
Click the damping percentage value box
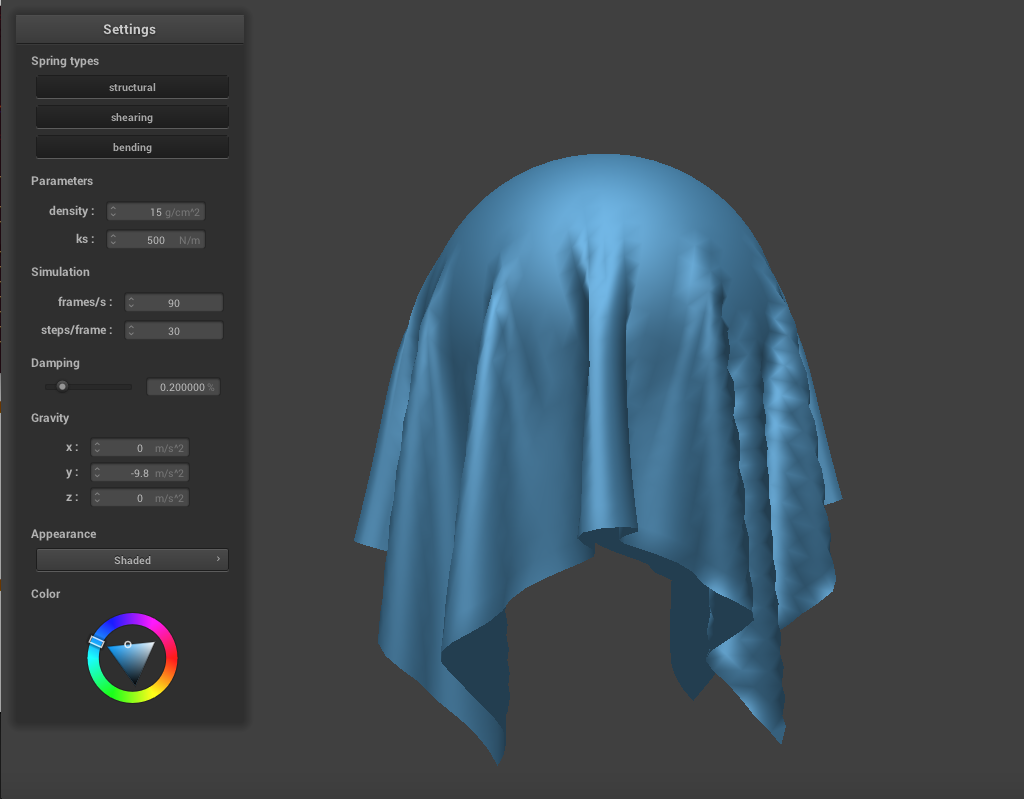point(182,387)
